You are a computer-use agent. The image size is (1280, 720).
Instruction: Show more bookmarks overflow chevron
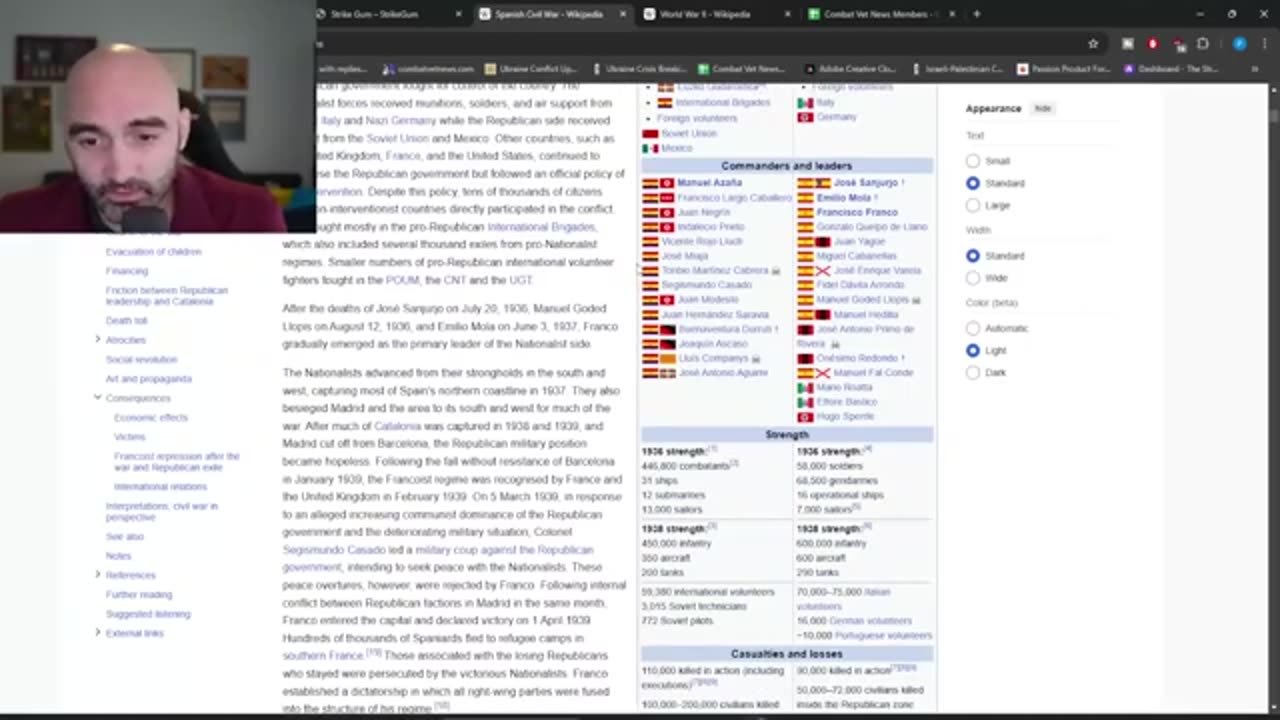1255,69
